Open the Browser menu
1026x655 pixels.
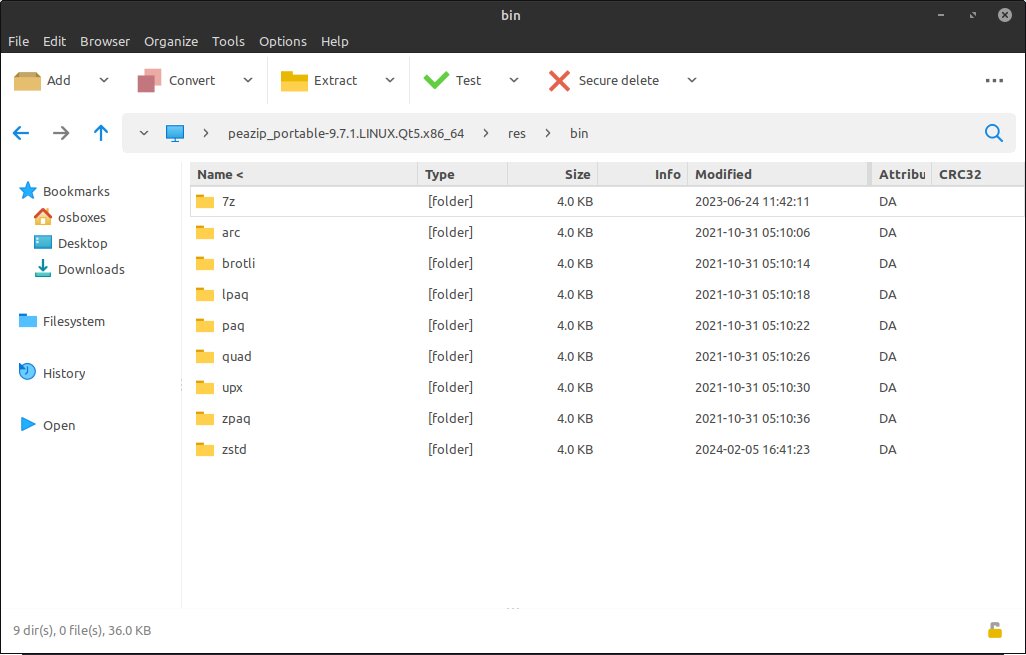105,41
